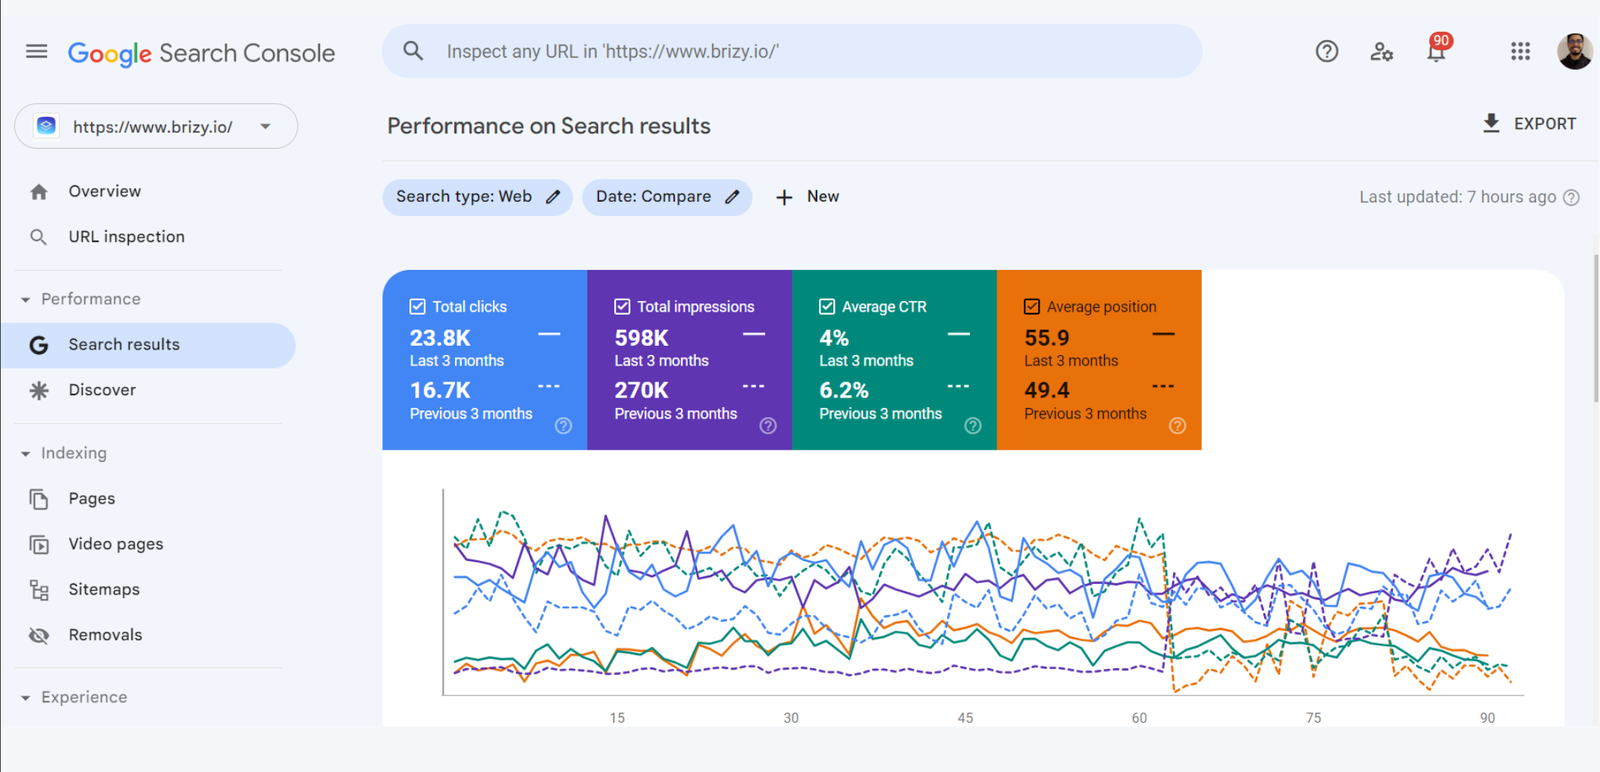Click the Video pages icon
The image size is (1600, 772).
pos(39,544)
